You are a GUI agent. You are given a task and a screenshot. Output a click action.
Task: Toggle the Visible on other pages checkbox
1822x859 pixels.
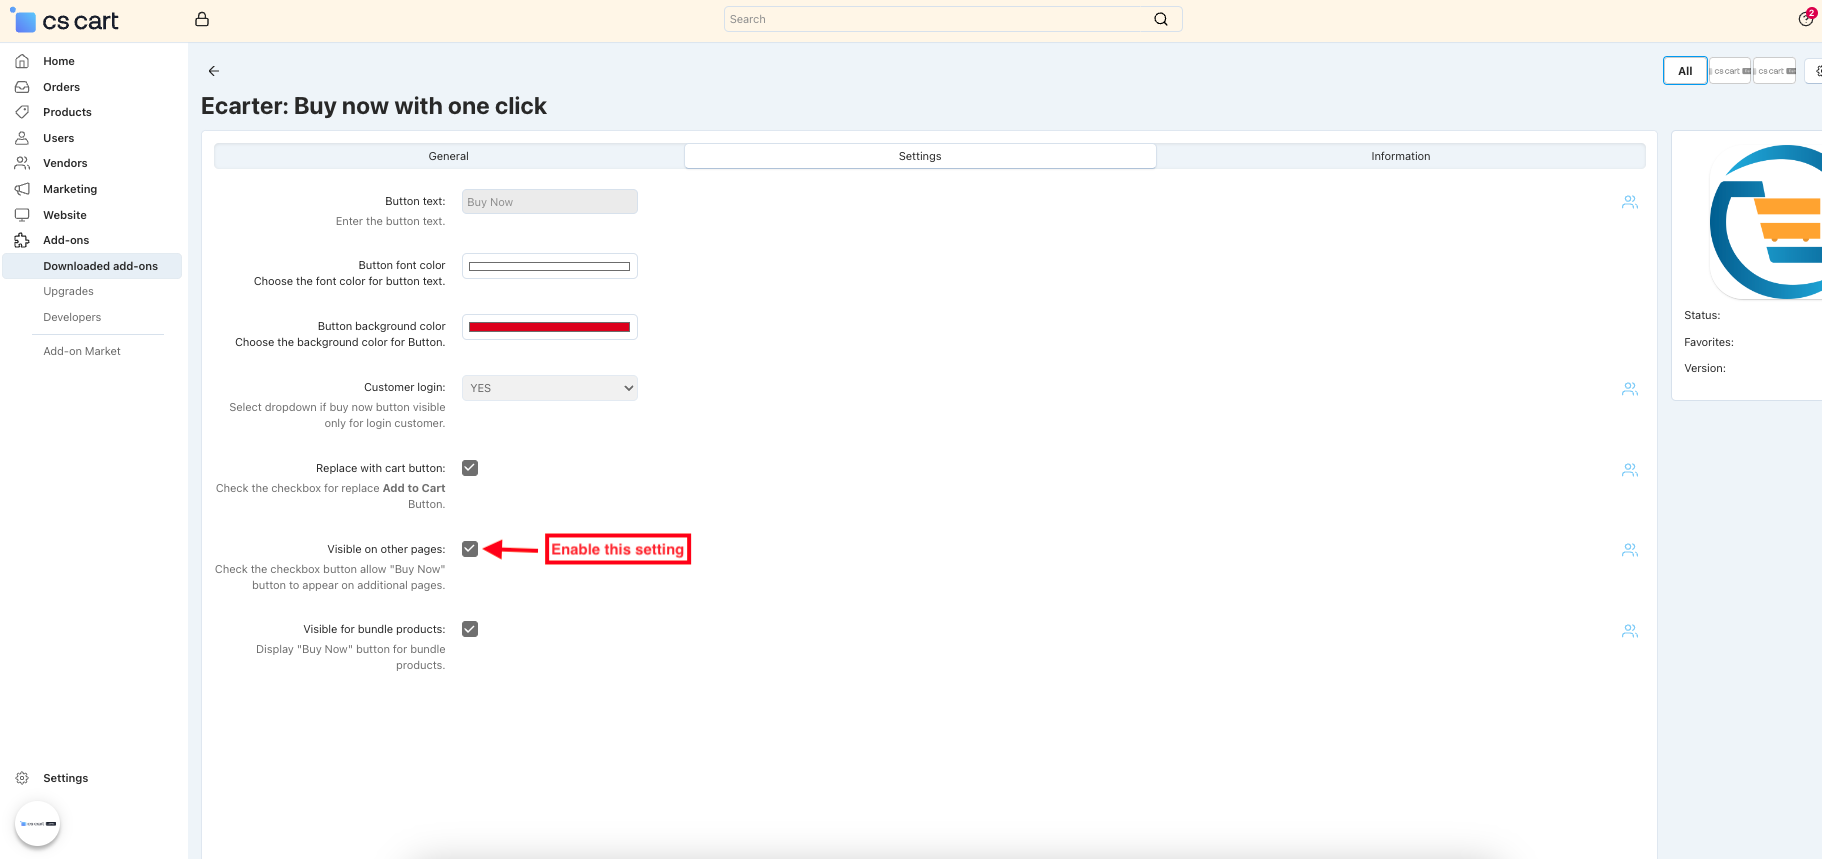tap(470, 549)
